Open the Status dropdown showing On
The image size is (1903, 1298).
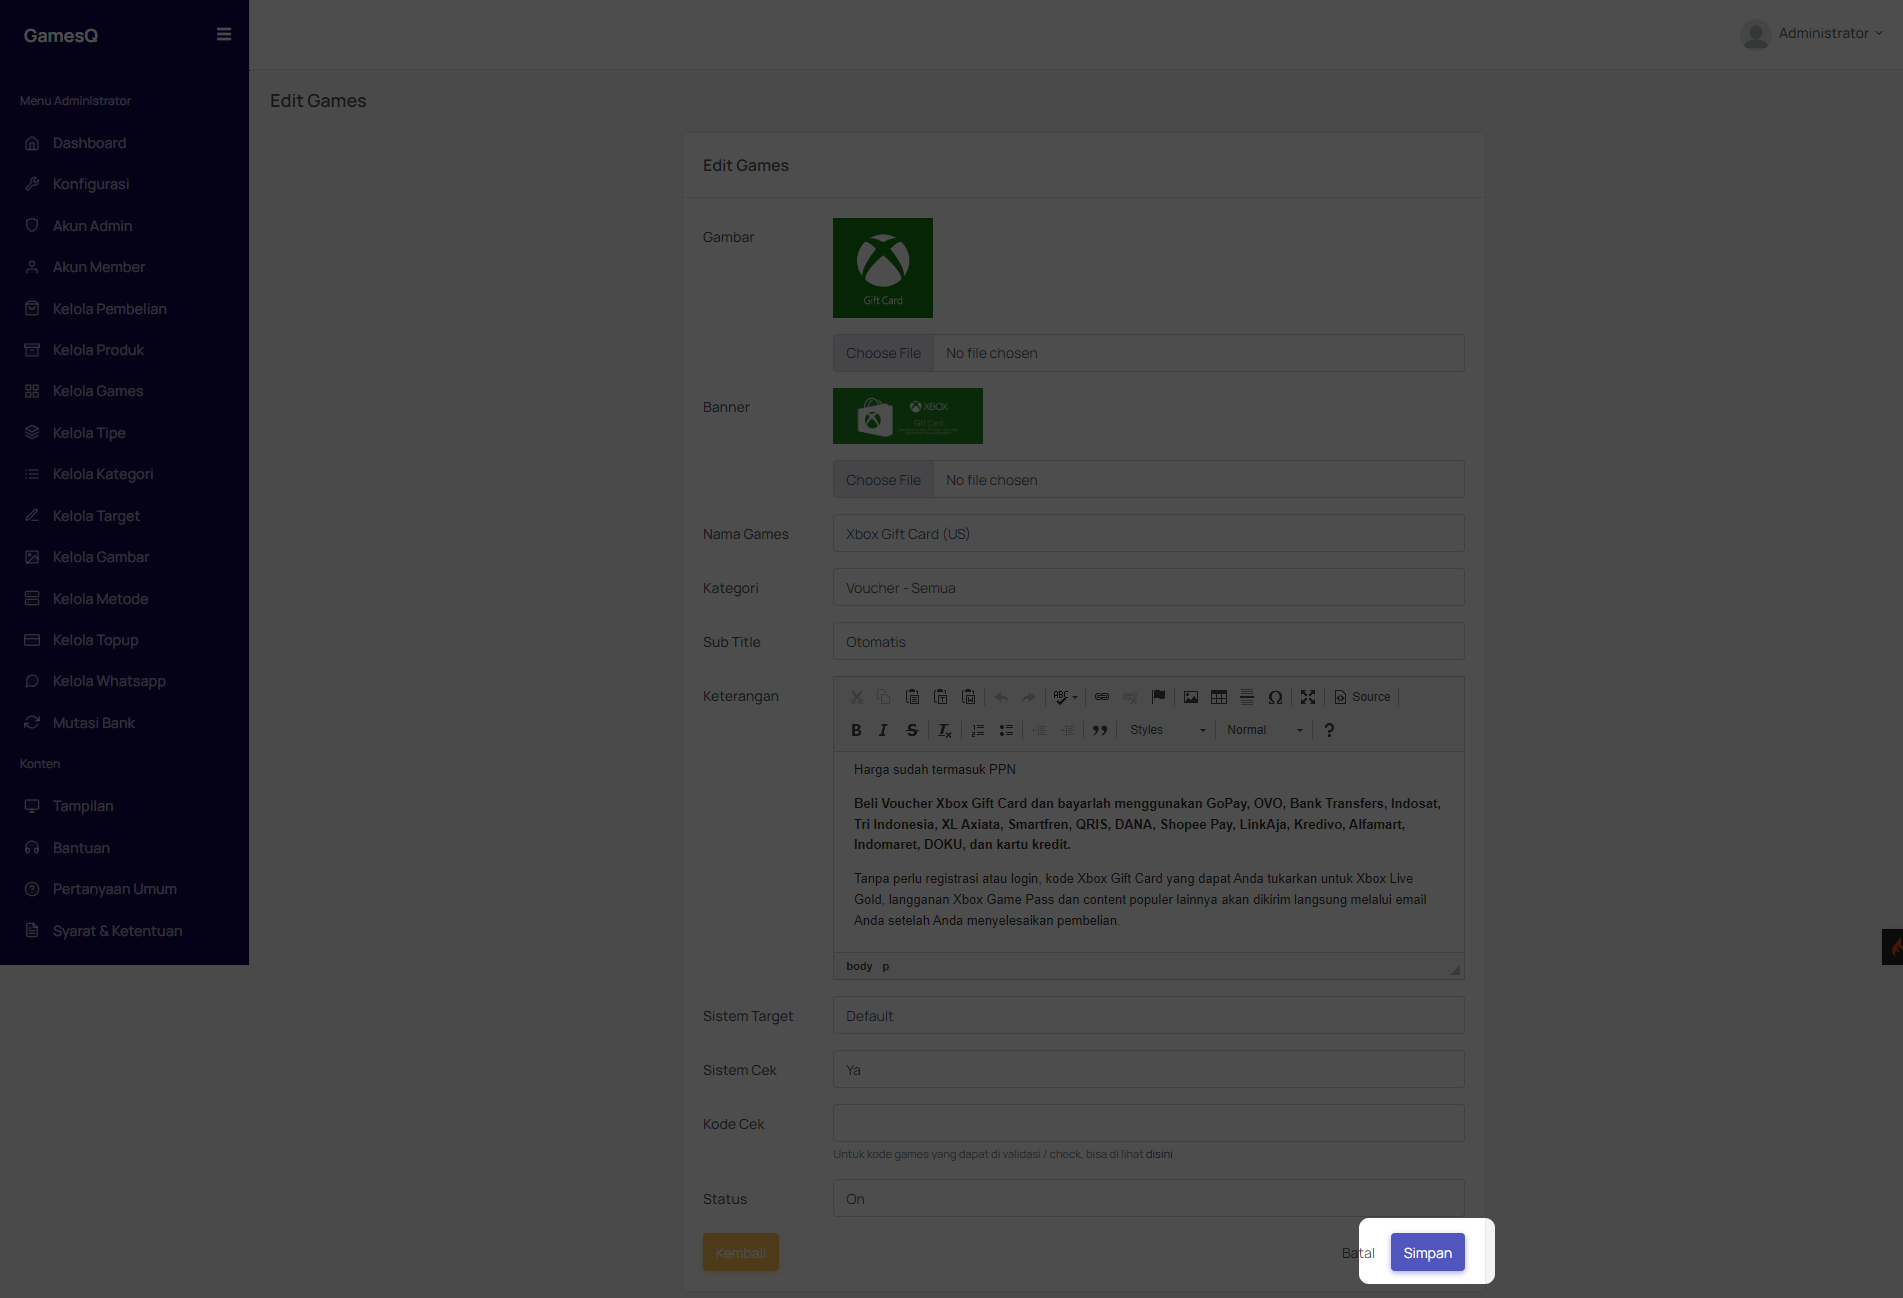1149,1199
